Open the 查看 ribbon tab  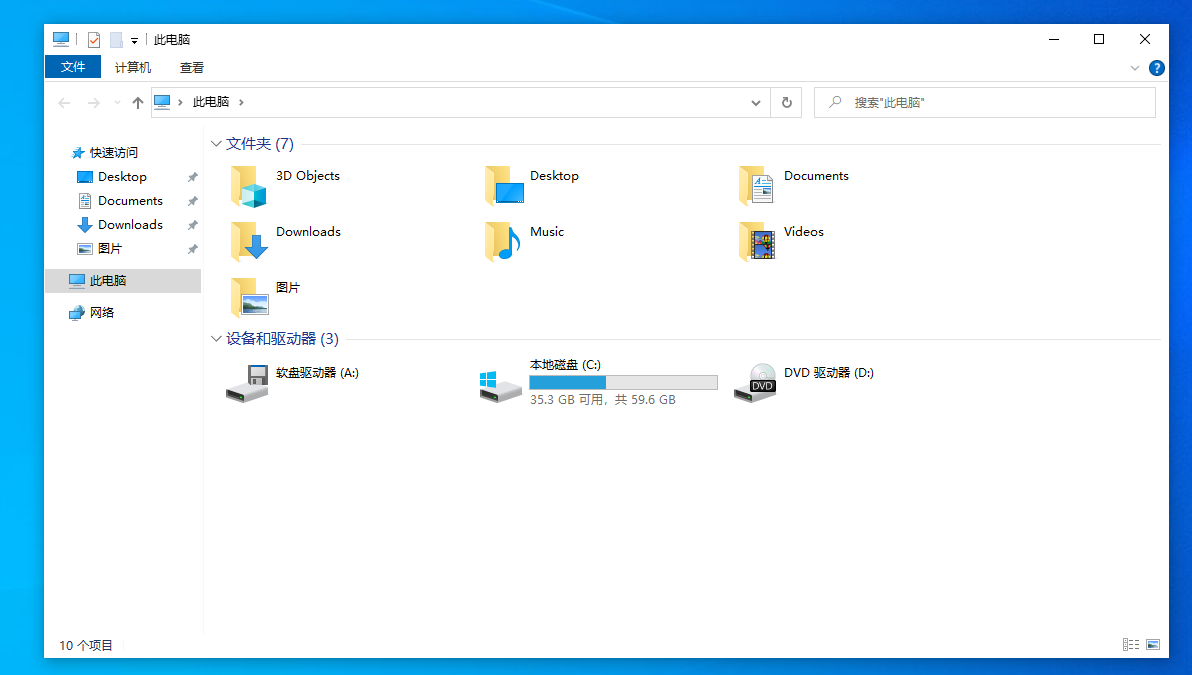(x=192, y=68)
